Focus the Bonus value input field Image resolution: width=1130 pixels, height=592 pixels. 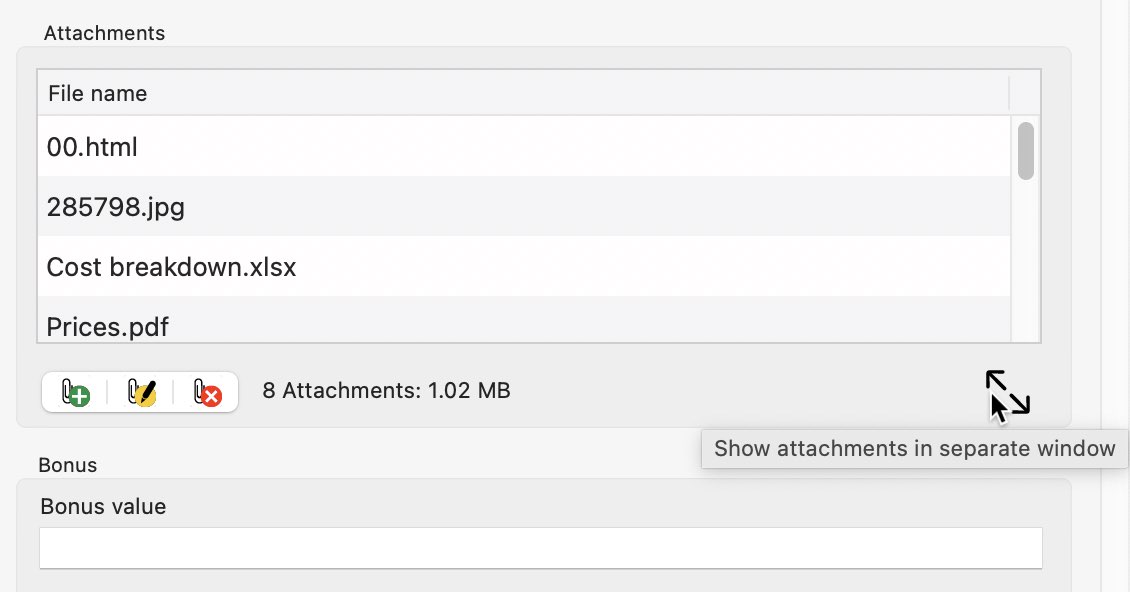(540, 548)
